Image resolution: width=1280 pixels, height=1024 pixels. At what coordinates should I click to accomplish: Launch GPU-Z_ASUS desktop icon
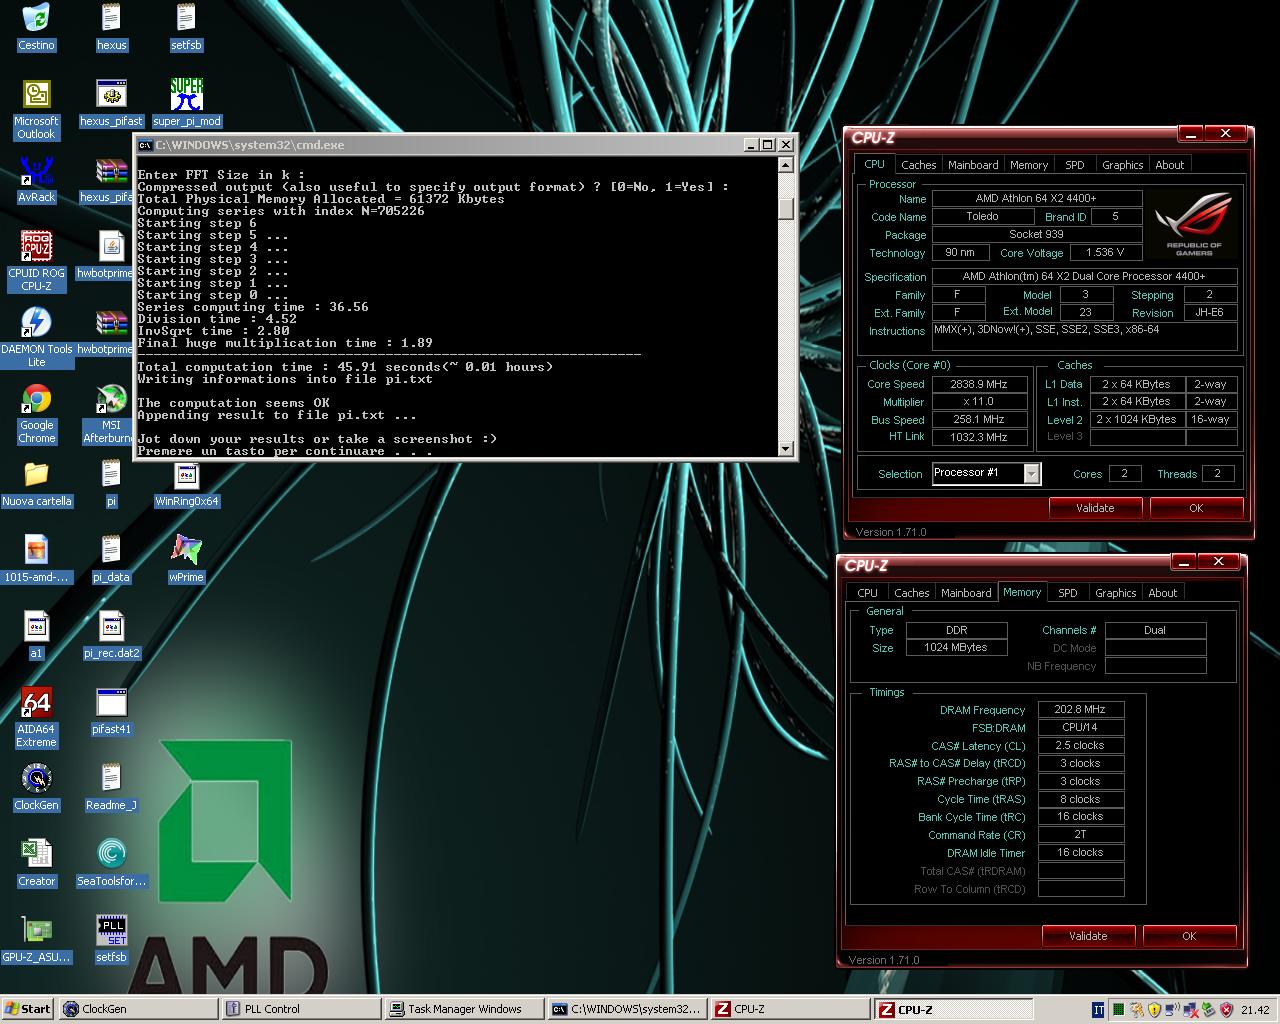(36, 939)
